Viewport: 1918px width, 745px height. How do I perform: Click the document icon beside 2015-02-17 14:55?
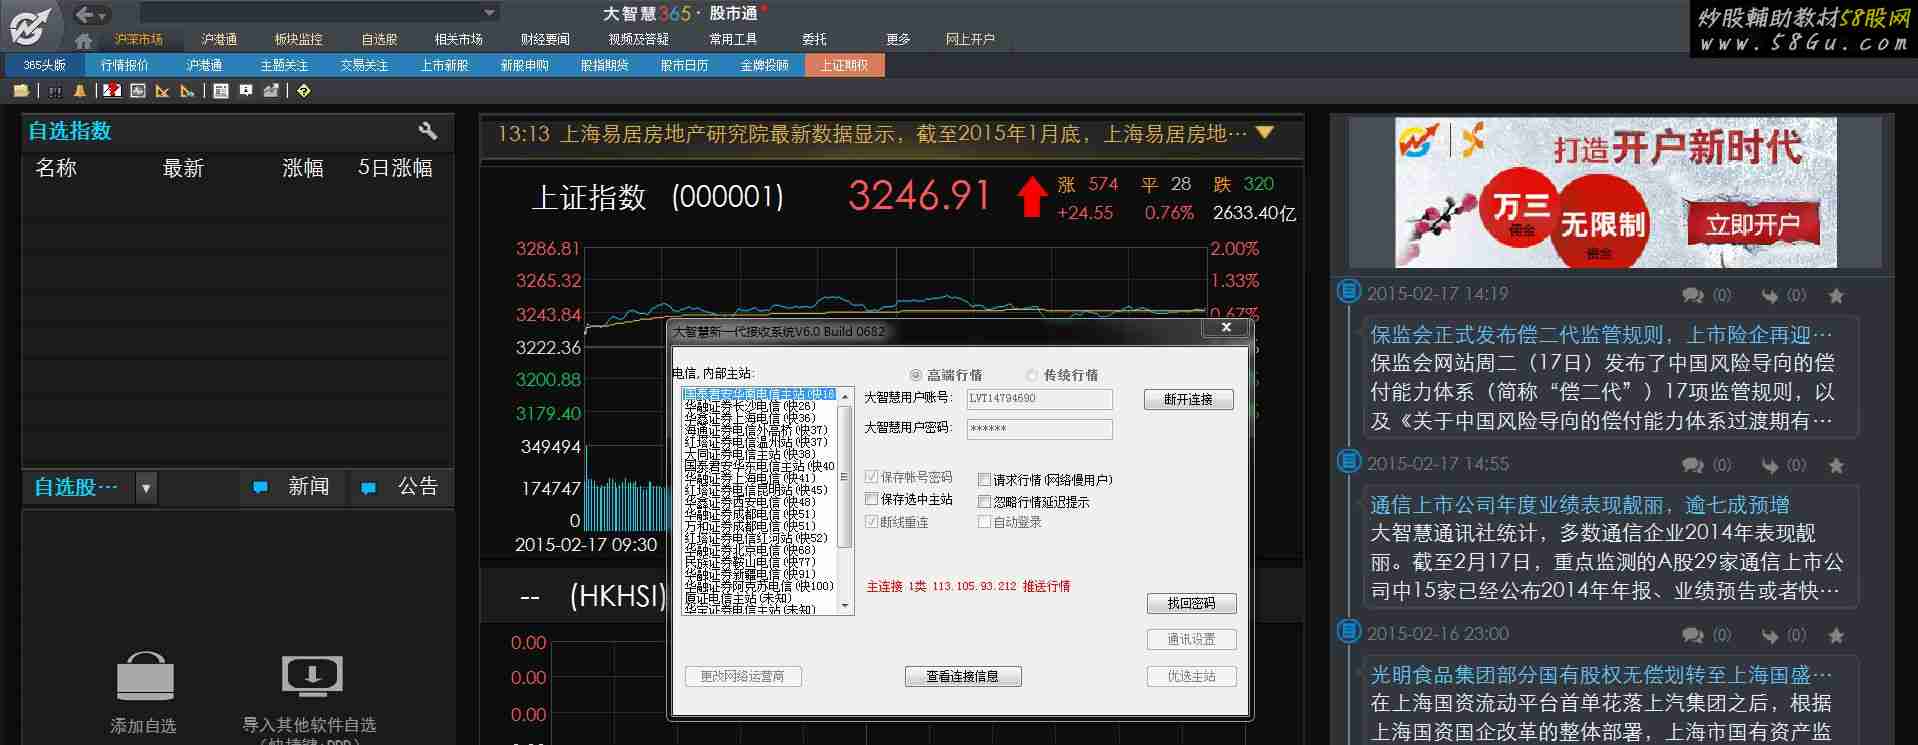(x=1349, y=461)
